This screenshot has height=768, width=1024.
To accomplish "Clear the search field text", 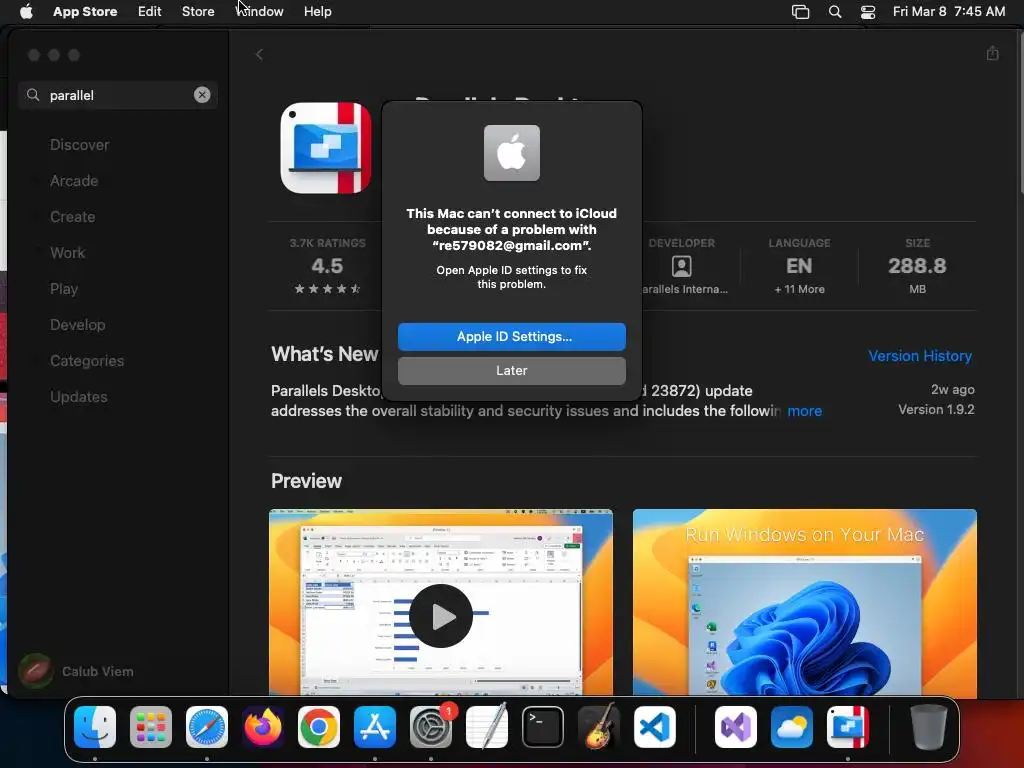I will tap(202, 95).
